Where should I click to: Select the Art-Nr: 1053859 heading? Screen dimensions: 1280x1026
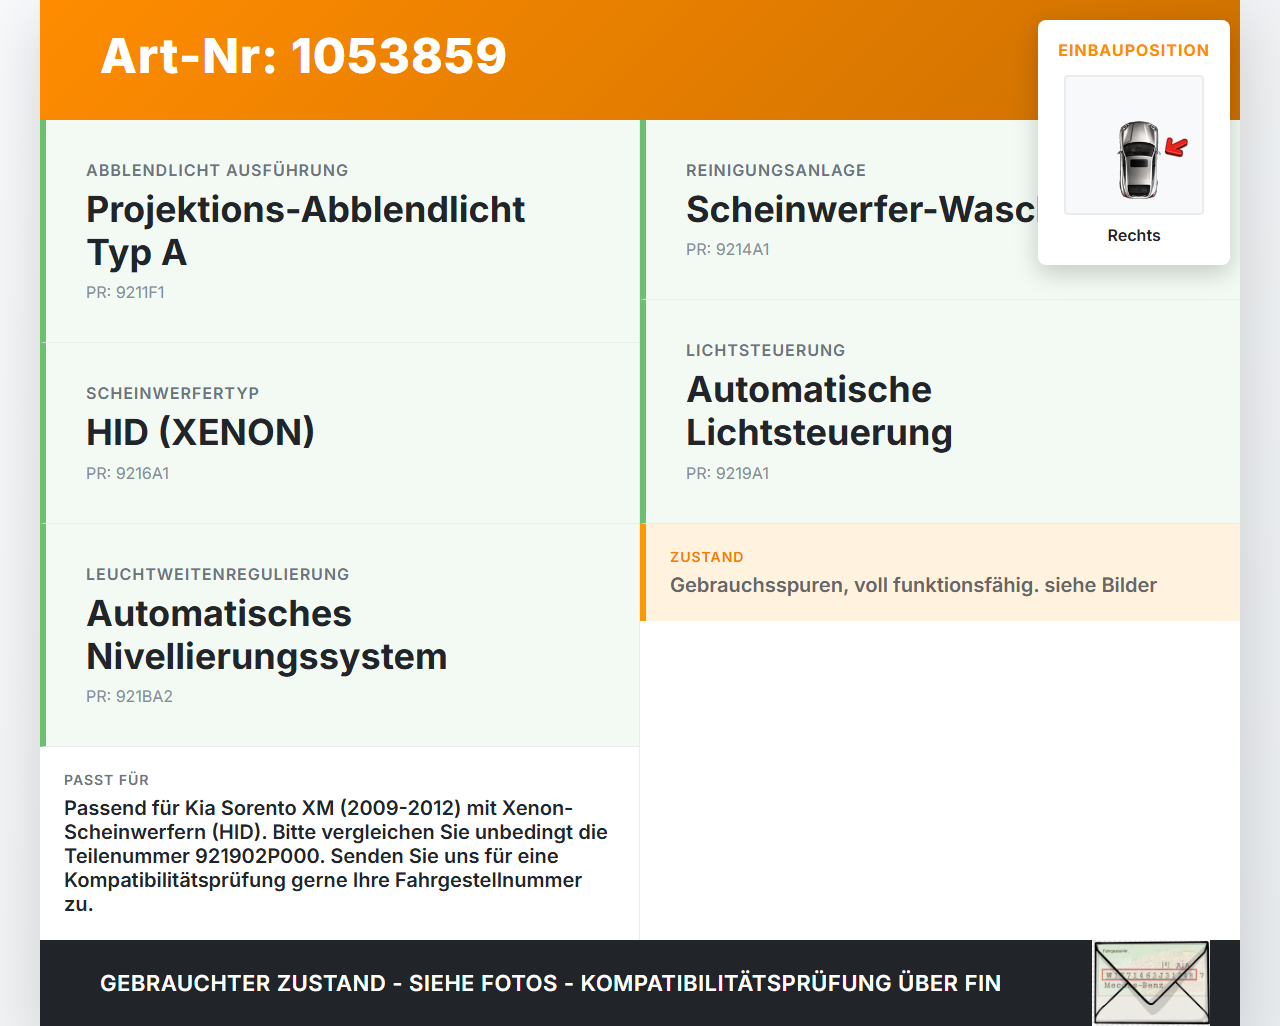303,56
